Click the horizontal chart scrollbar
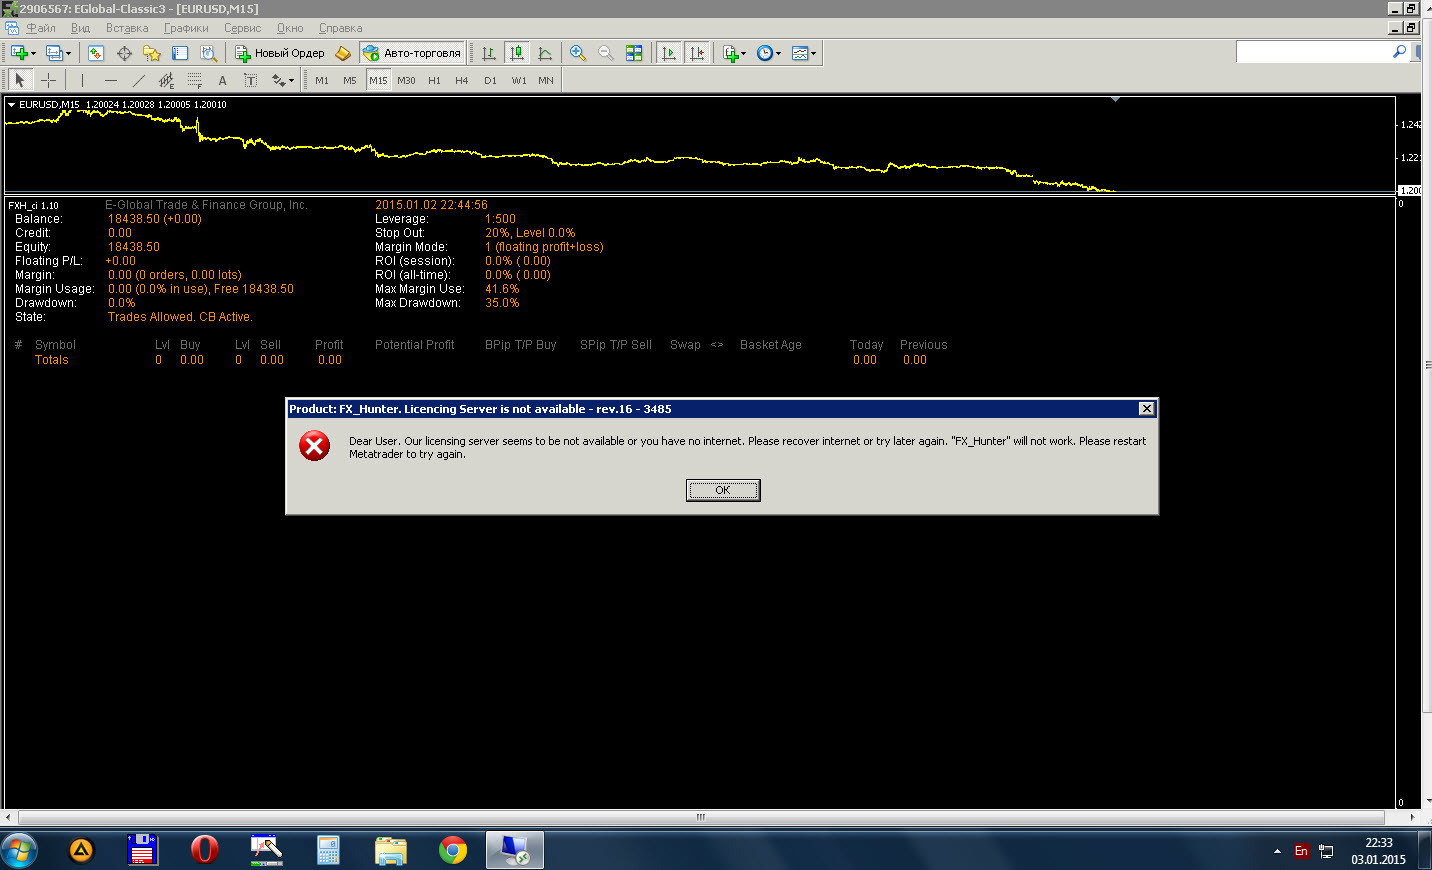 (701, 817)
